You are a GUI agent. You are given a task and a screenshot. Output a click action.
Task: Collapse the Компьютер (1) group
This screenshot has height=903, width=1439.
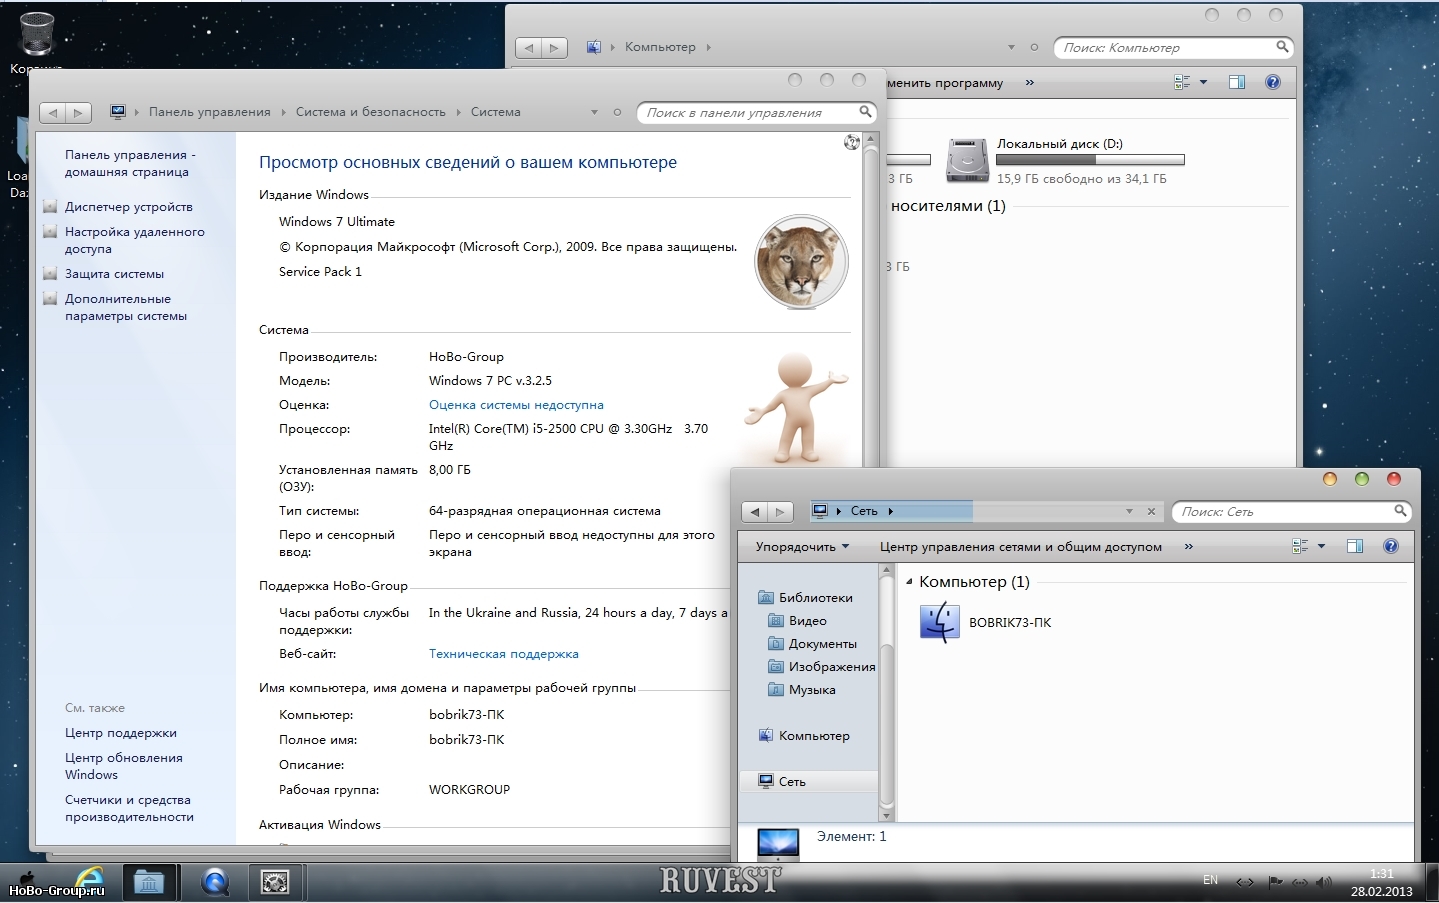[909, 582]
